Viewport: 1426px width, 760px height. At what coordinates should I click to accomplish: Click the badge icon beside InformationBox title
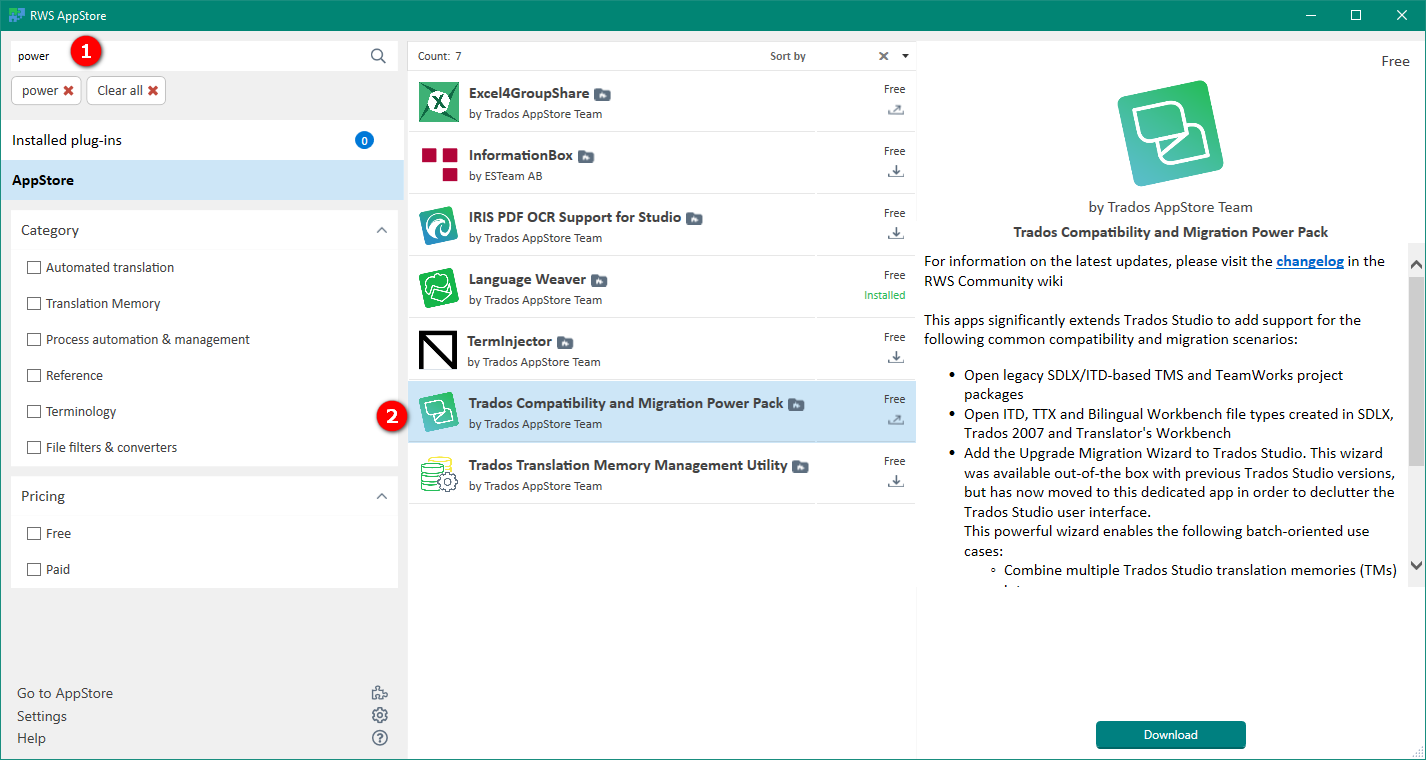586,157
